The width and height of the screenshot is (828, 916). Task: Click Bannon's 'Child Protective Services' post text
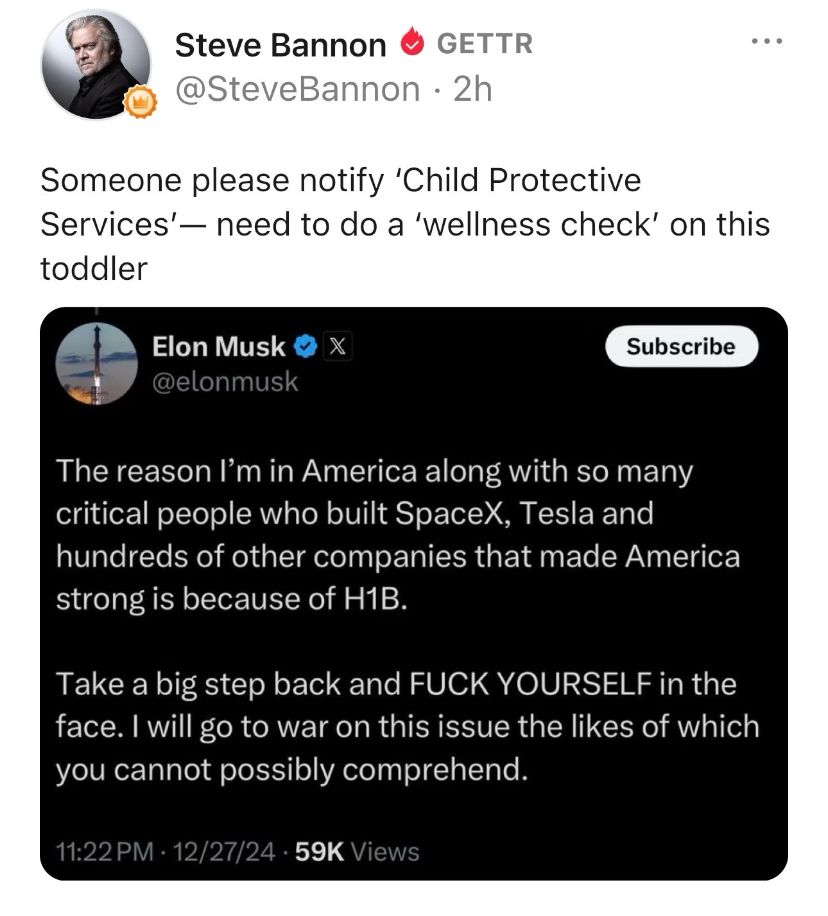(405, 224)
